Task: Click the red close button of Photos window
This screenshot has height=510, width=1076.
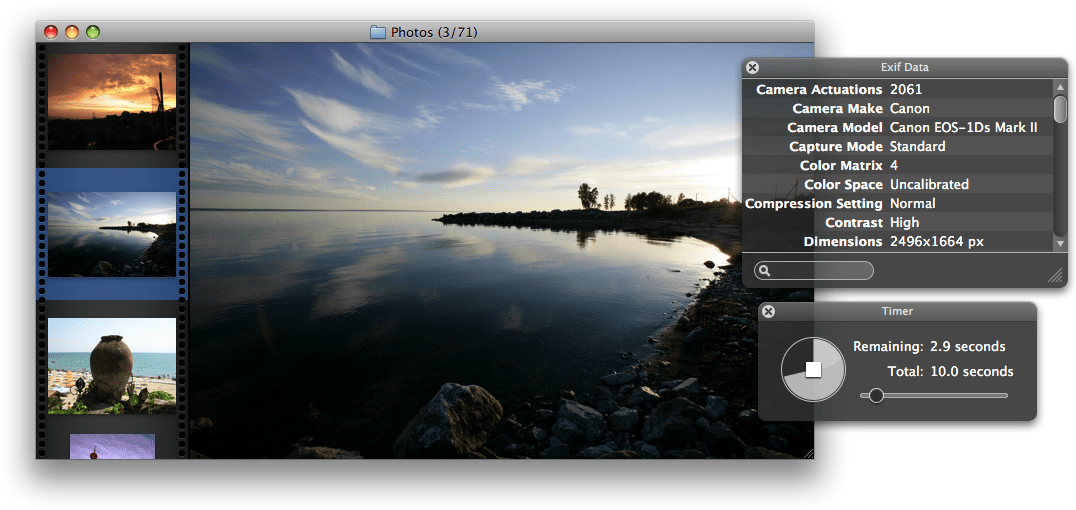Action: click(x=51, y=32)
